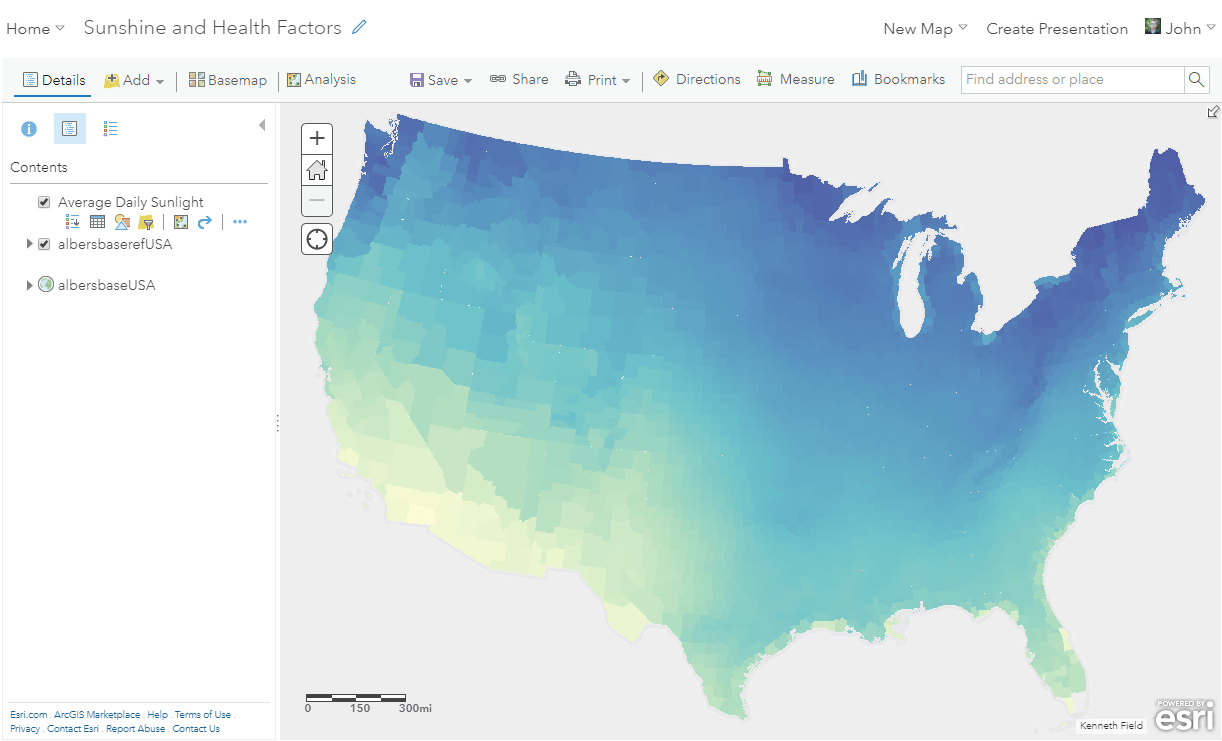Open the Basemap gallery
Screen dimensions: 1222x741
[x=228, y=80]
